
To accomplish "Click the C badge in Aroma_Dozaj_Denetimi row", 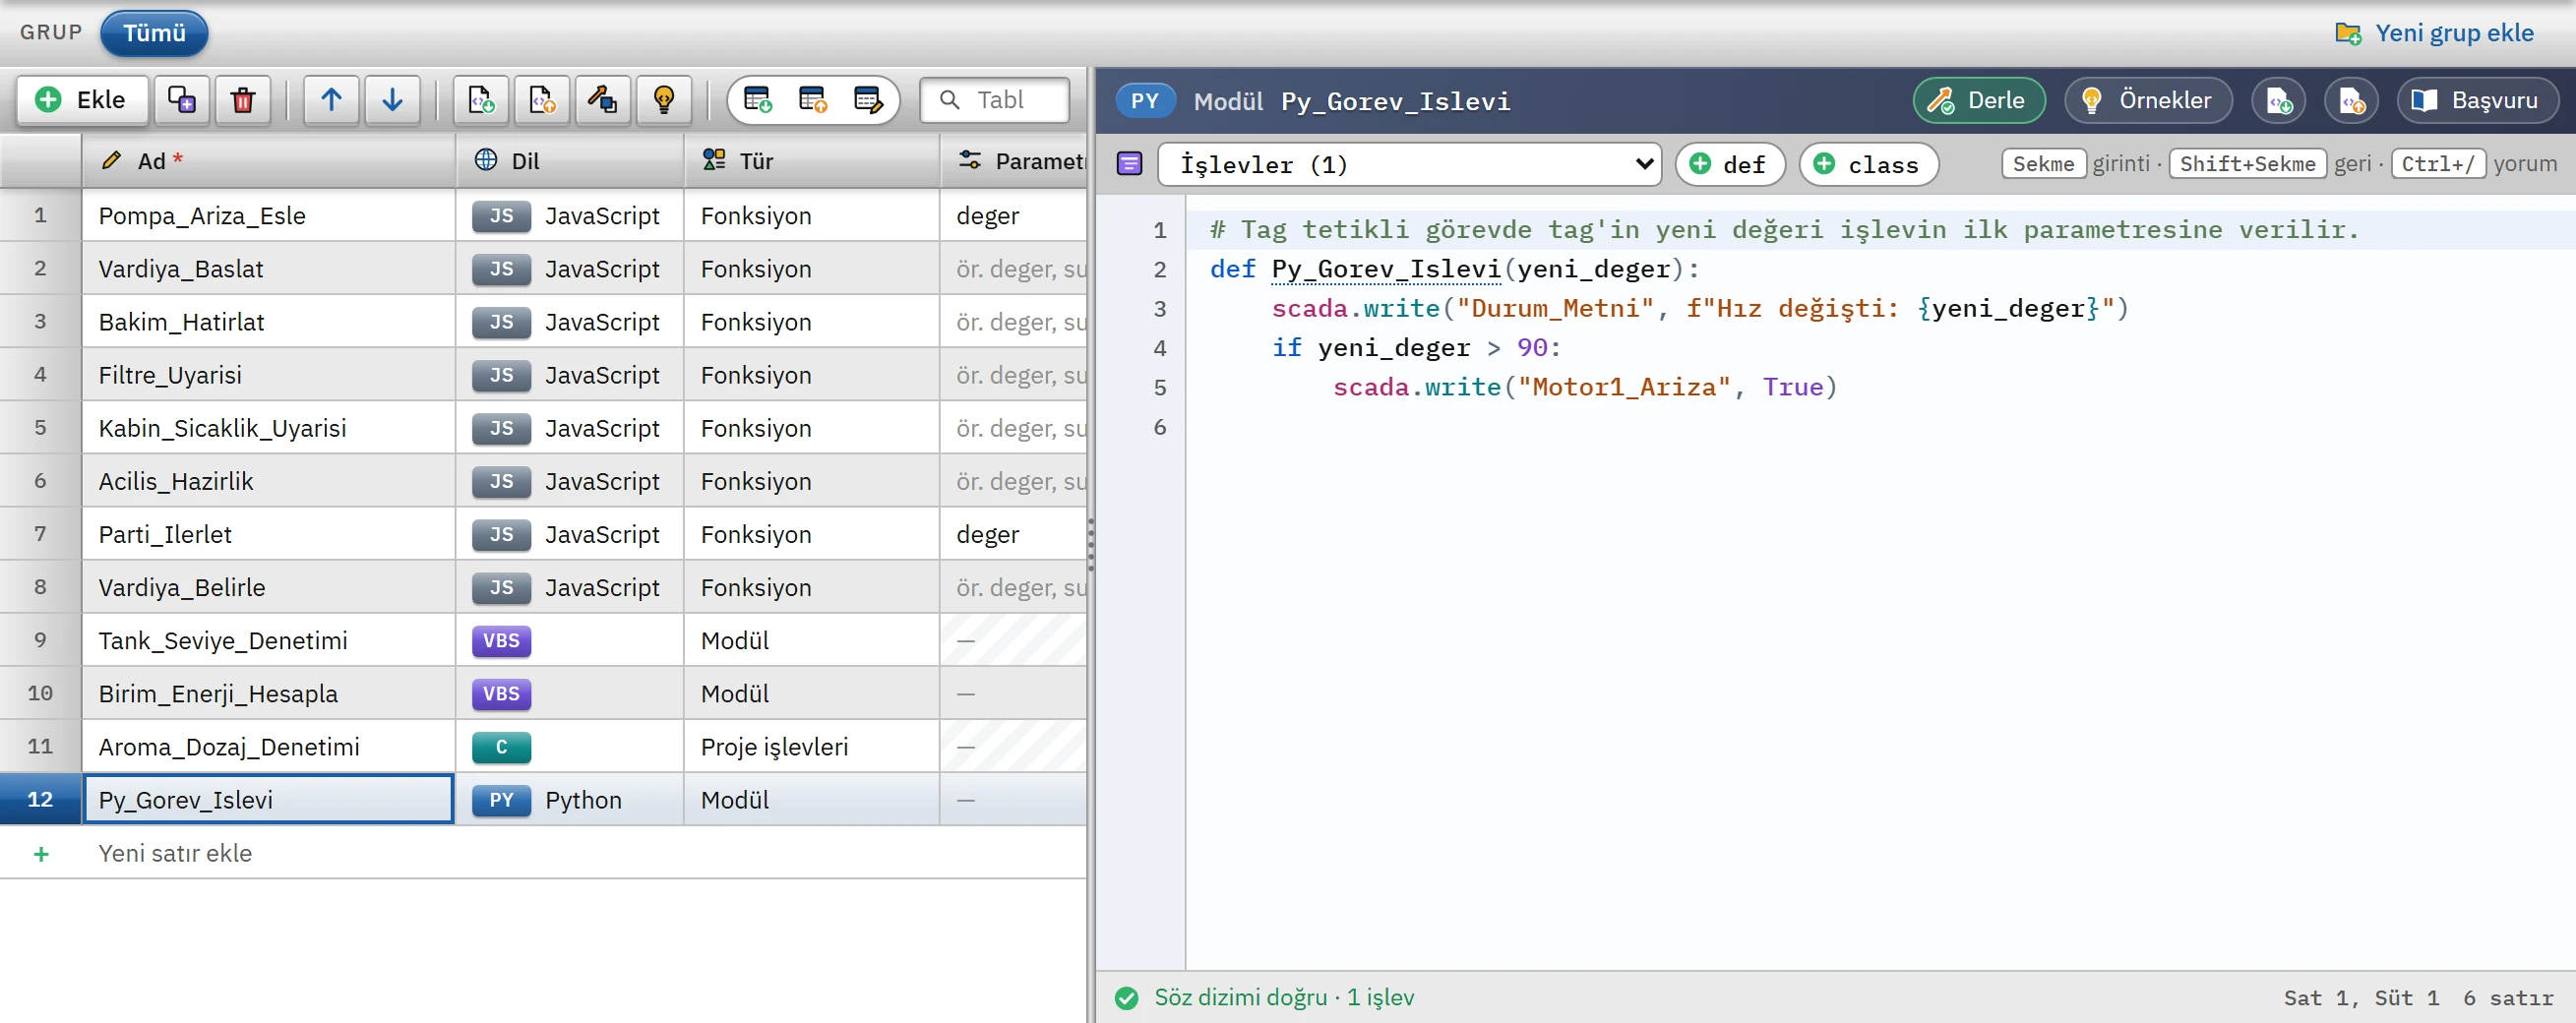I will [501, 747].
